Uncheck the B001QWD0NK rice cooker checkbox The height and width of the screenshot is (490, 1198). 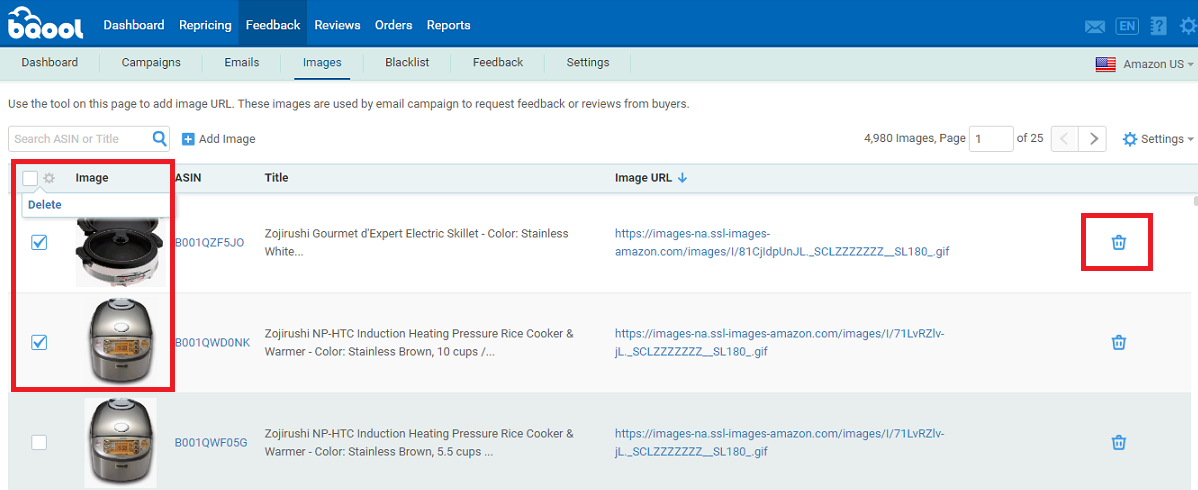[39, 342]
